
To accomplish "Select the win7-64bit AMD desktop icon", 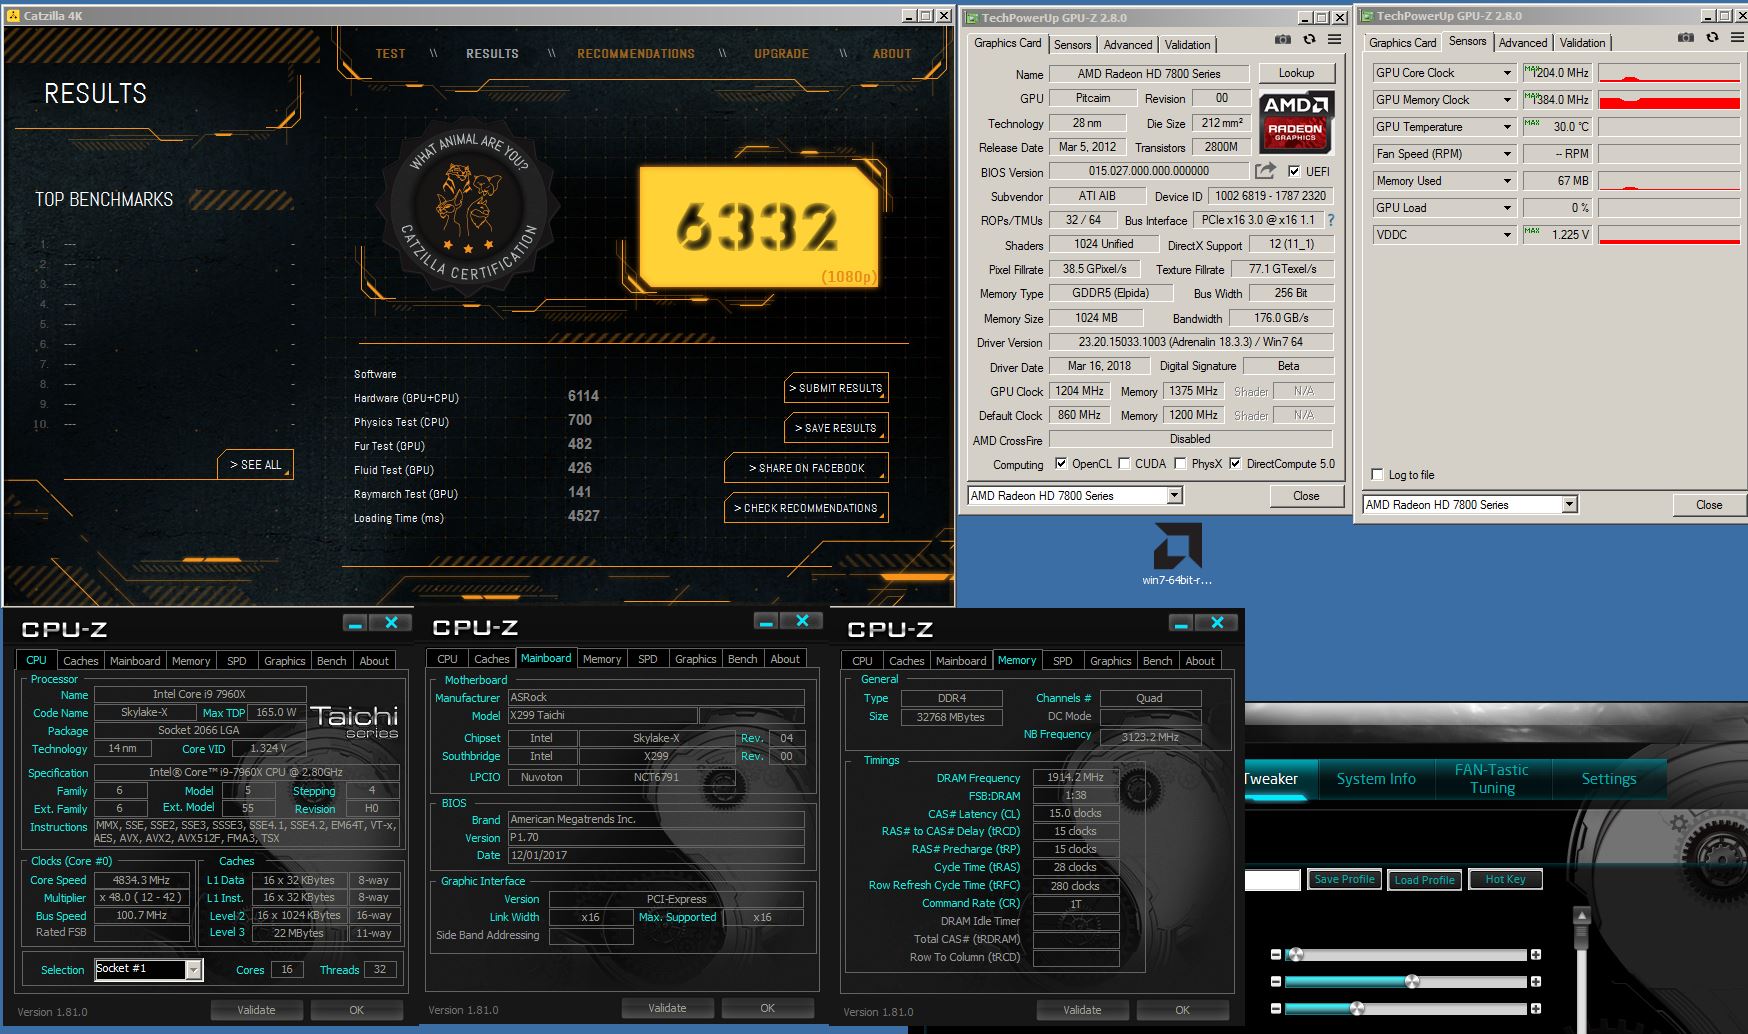I will click(x=1177, y=554).
